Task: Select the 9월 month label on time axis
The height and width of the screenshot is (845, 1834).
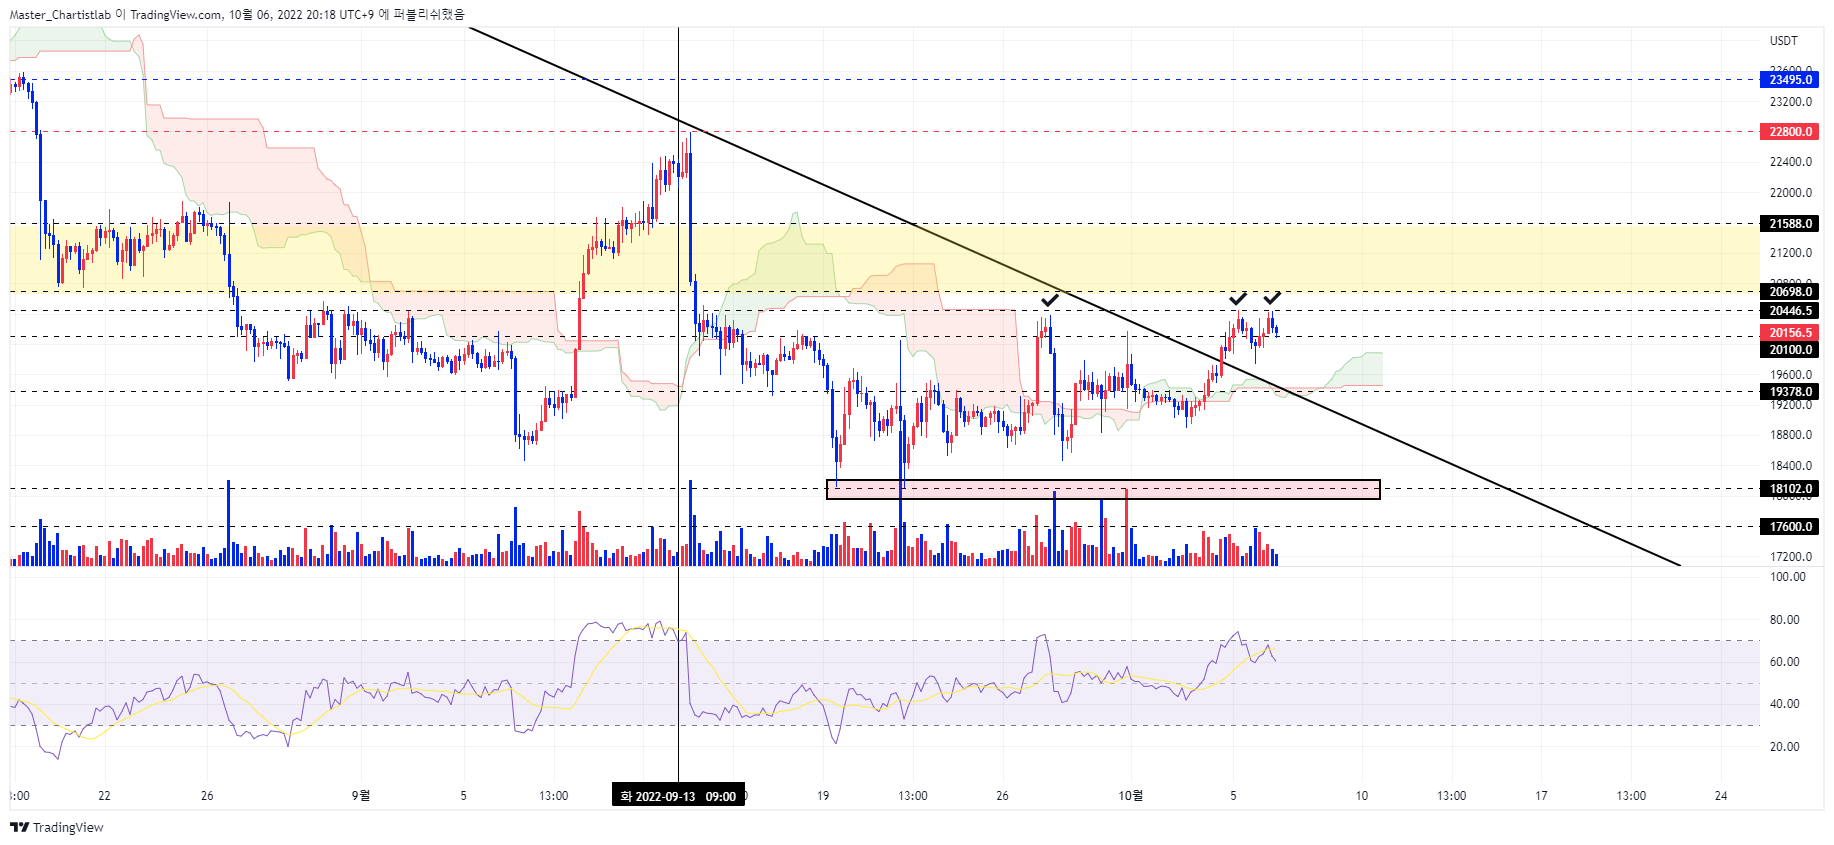Action: coord(361,796)
